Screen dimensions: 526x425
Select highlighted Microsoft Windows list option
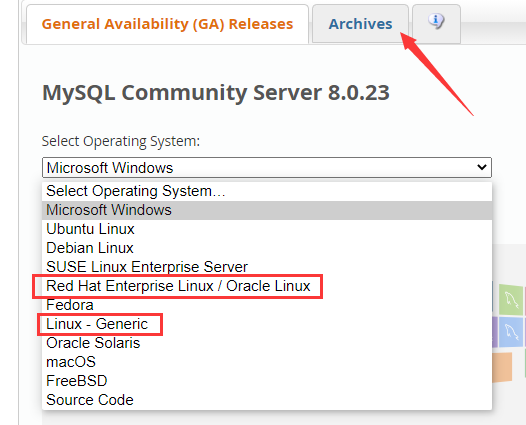[x=267, y=210]
